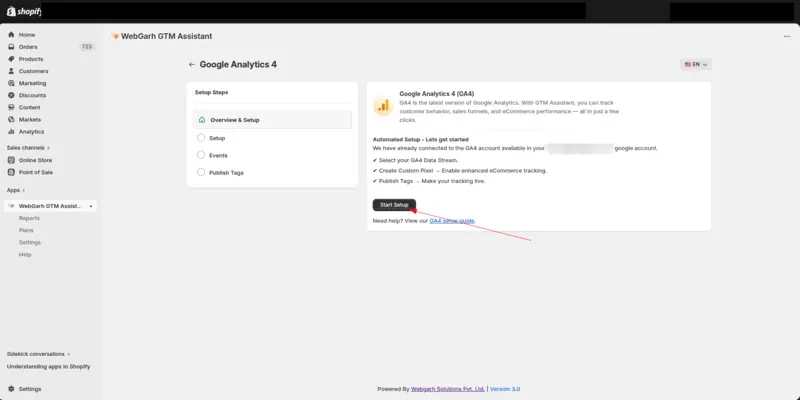Viewport: 800px width, 400px height.
Task: Open the Help submenu item
Action: [25, 255]
